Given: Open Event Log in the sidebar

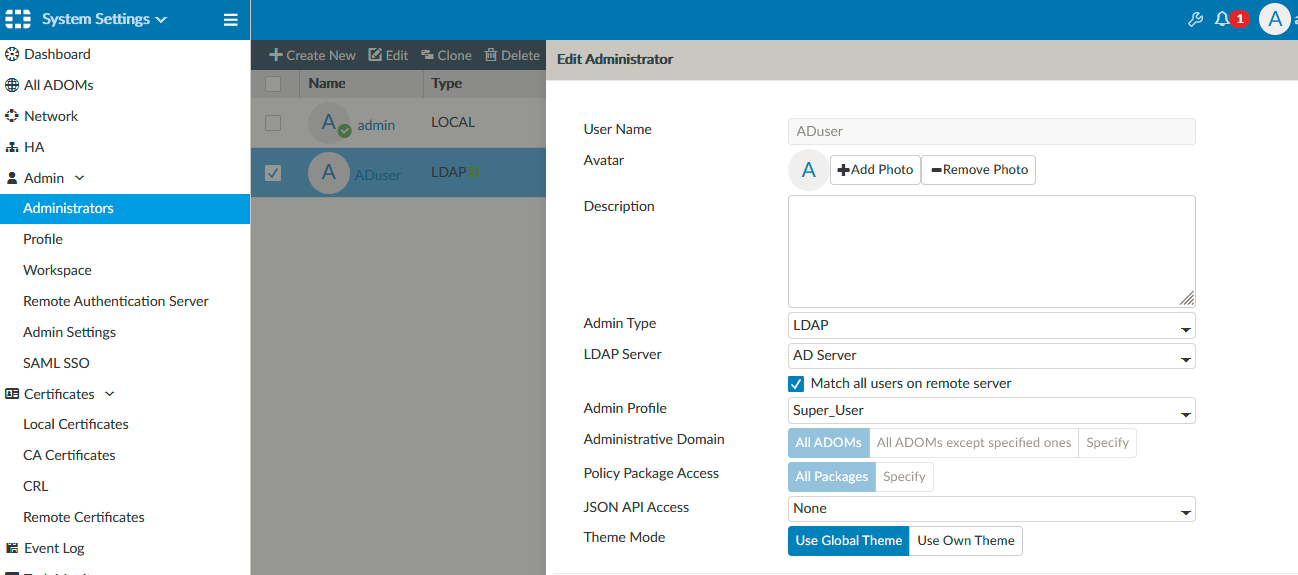Looking at the screenshot, I should pos(54,548).
